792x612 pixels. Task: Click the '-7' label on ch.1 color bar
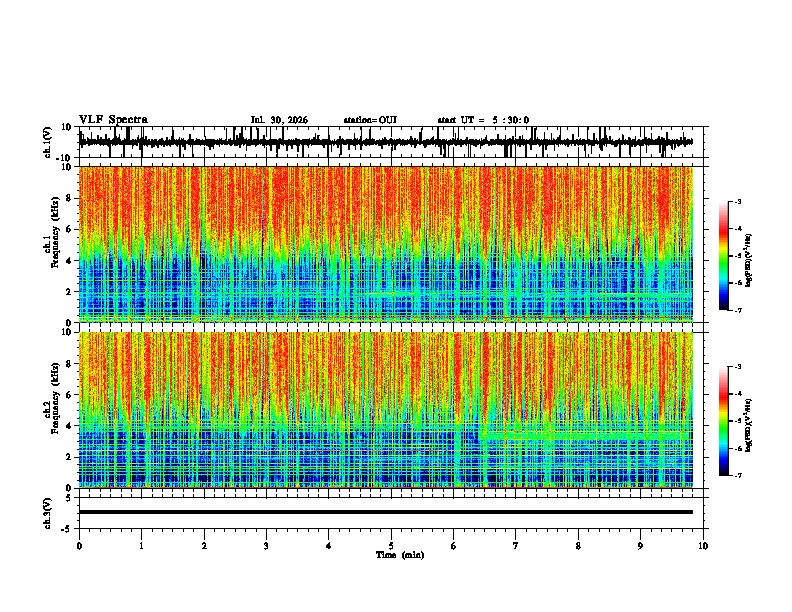click(x=737, y=310)
